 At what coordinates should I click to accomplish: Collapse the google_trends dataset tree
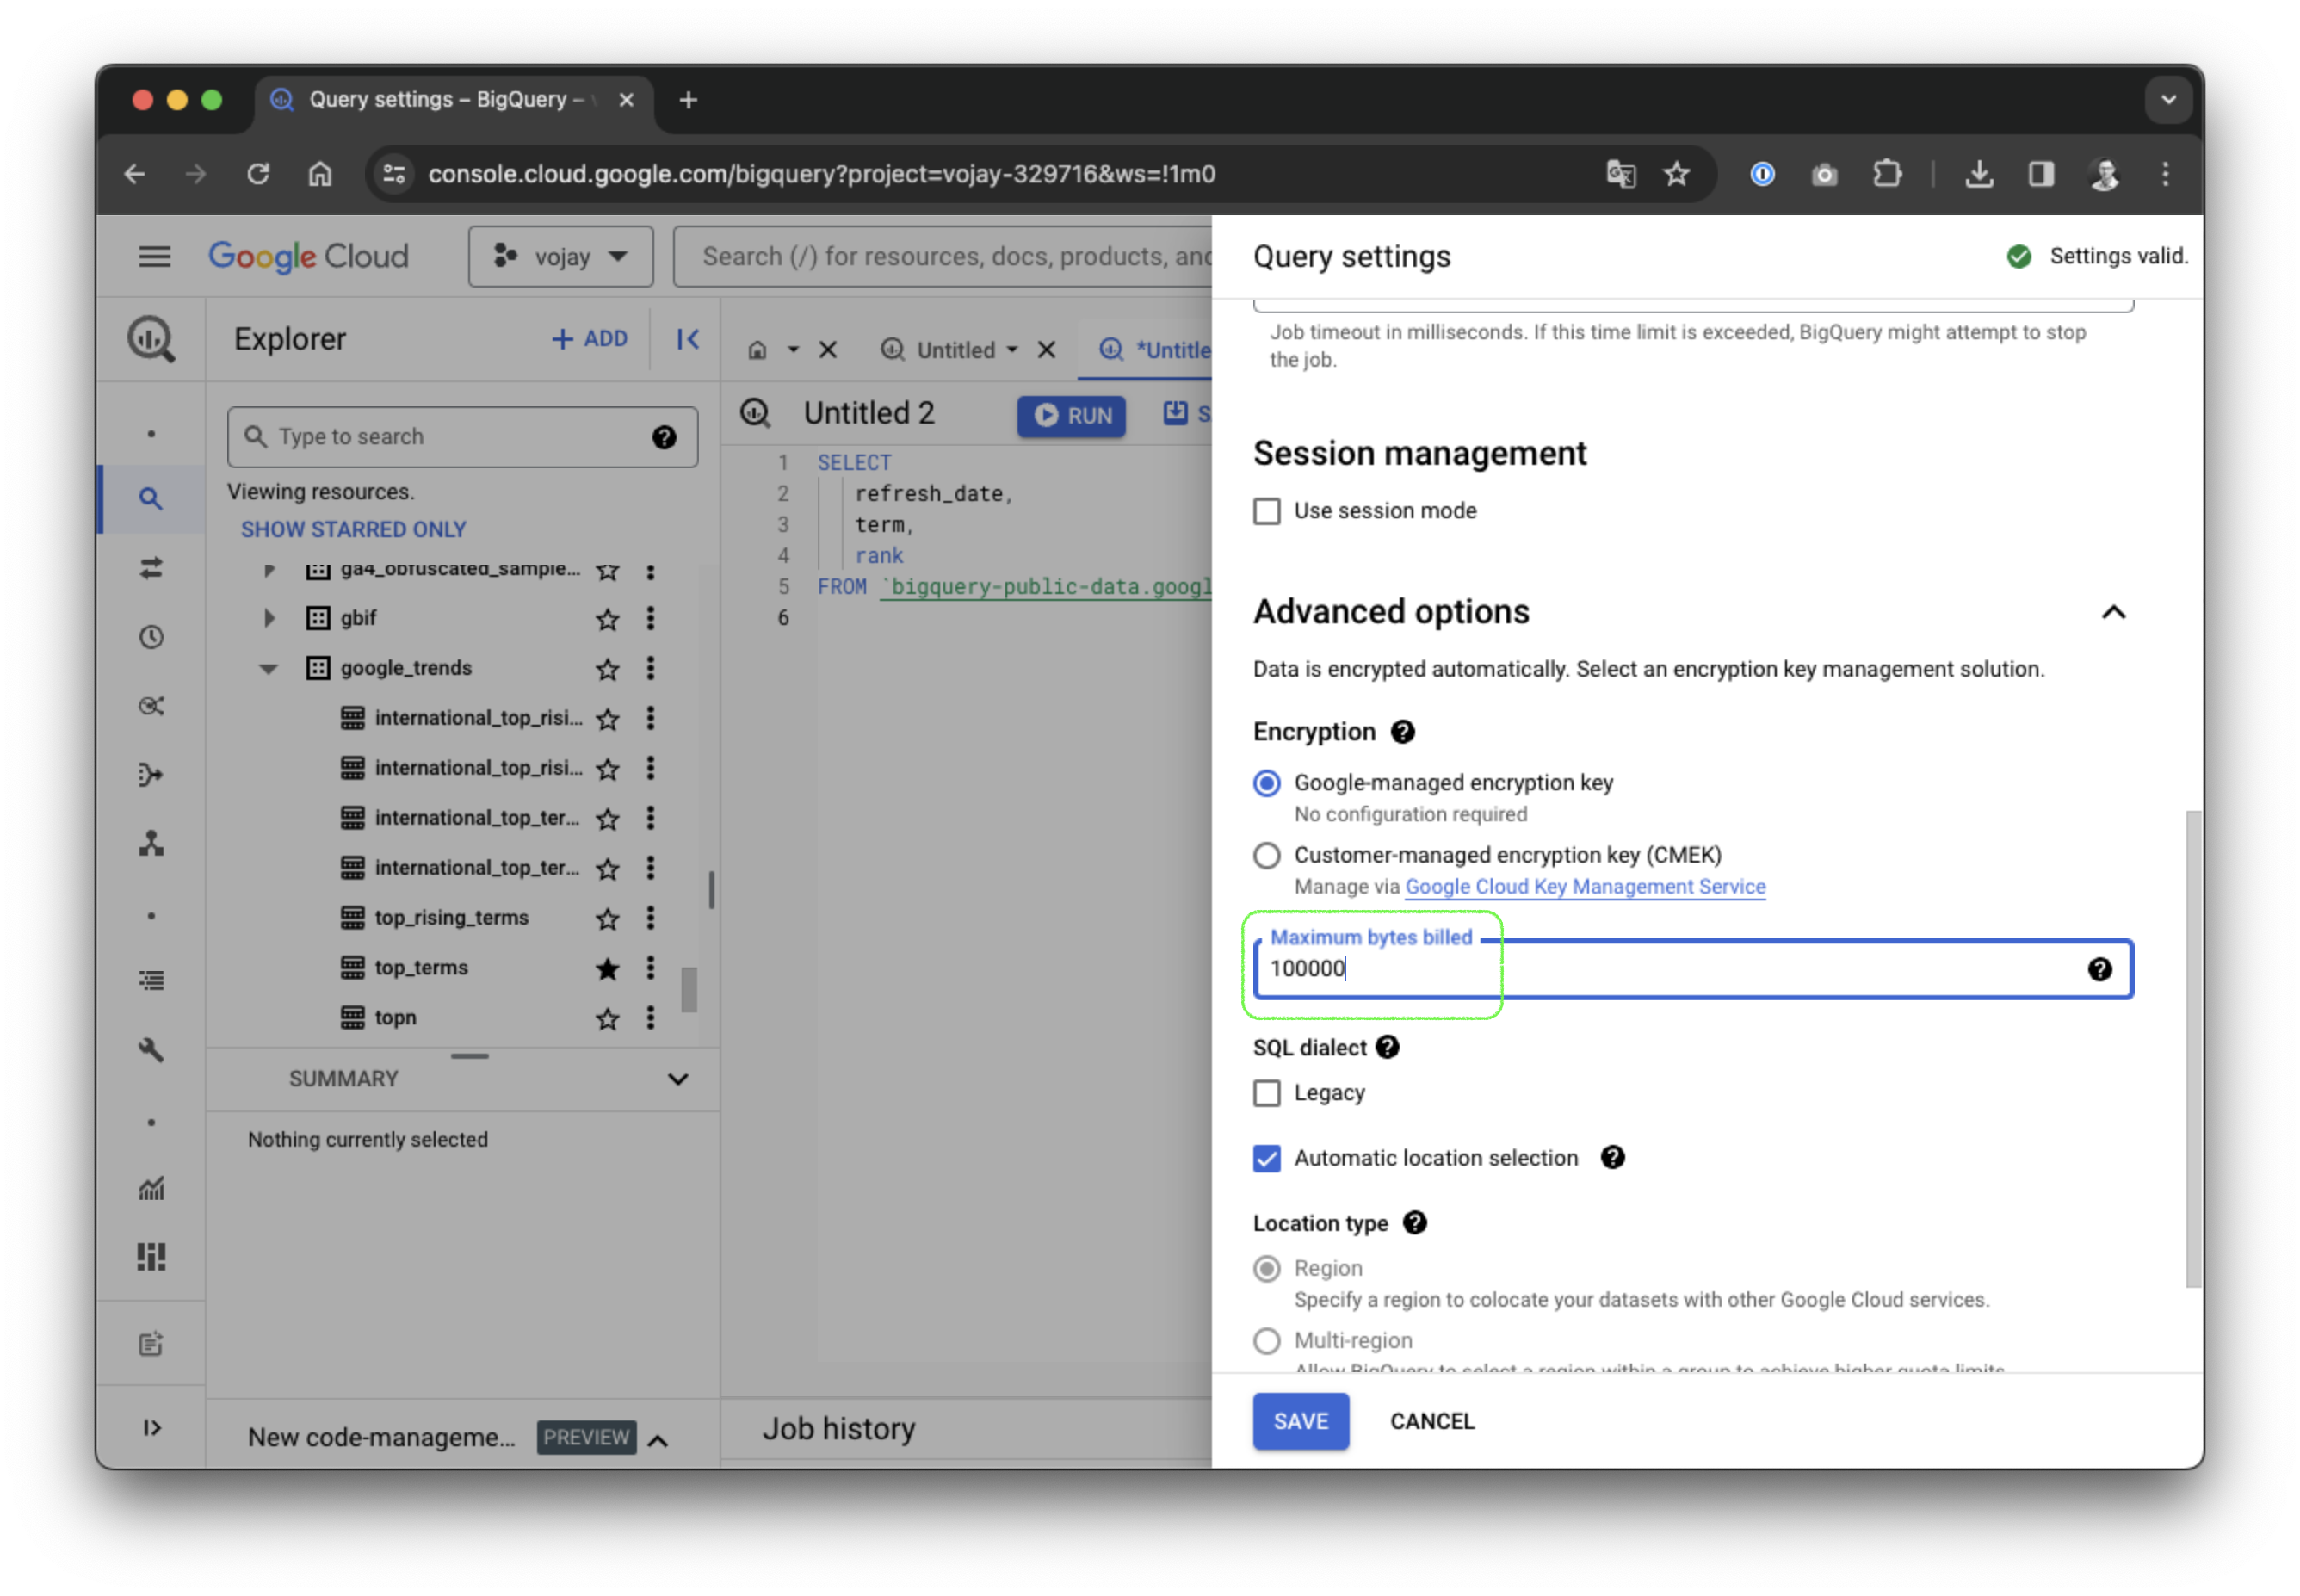[268, 668]
